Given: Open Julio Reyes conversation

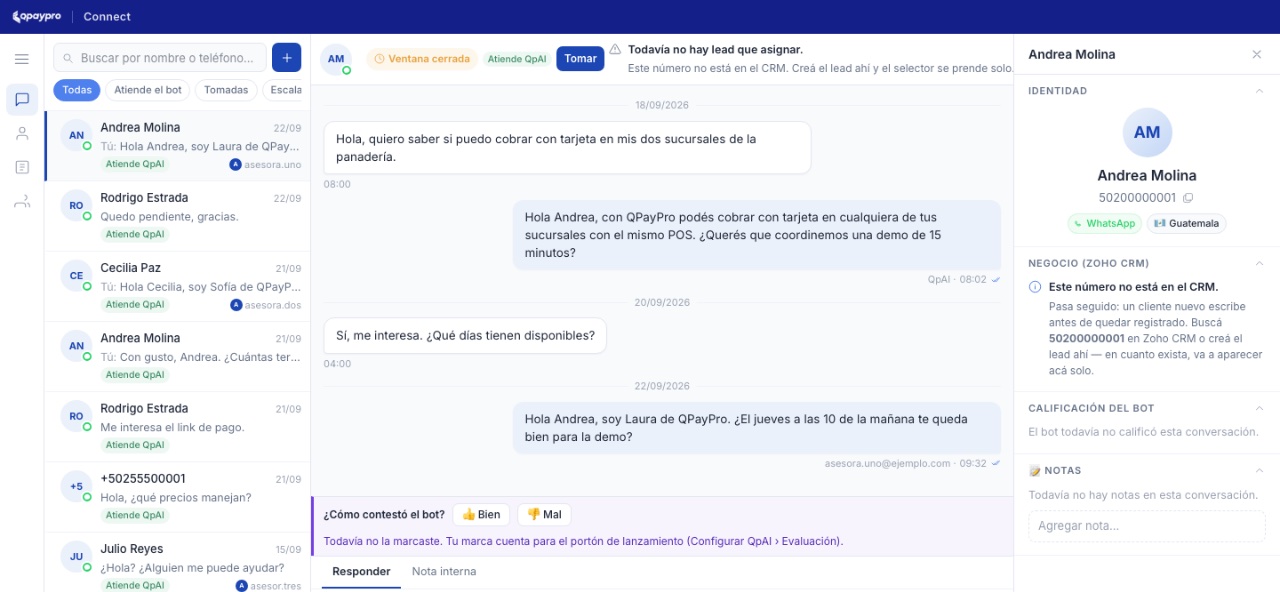Looking at the screenshot, I should (x=178, y=562).
